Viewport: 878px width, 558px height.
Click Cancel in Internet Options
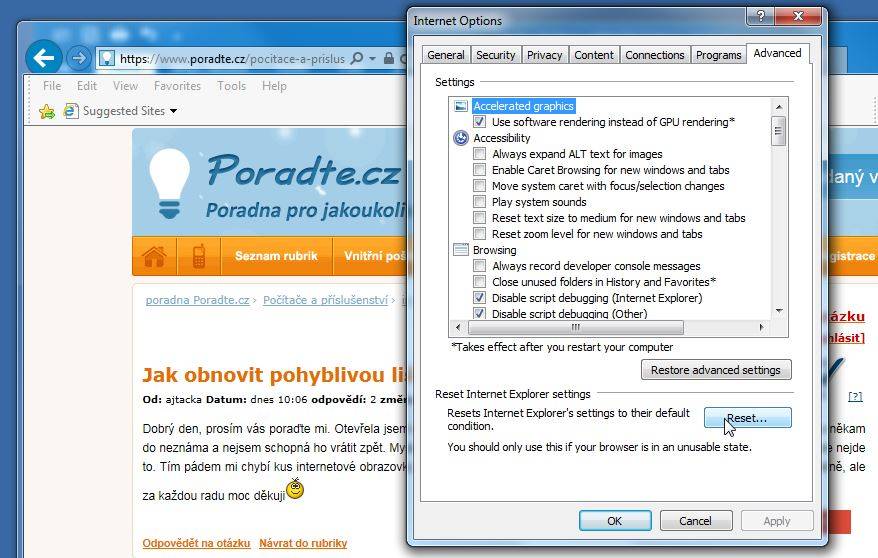point(695,521)
